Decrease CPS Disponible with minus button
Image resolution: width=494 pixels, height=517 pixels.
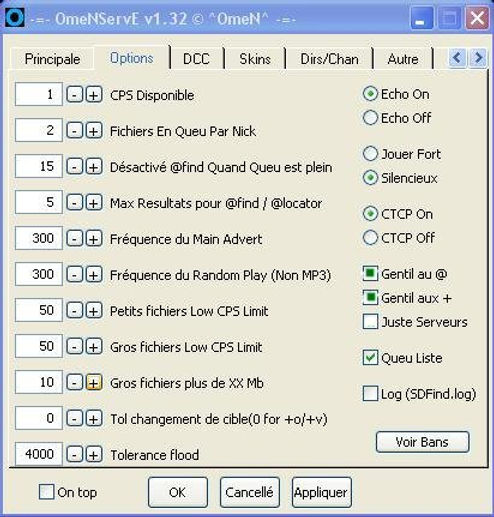click(x=74, y=95)
